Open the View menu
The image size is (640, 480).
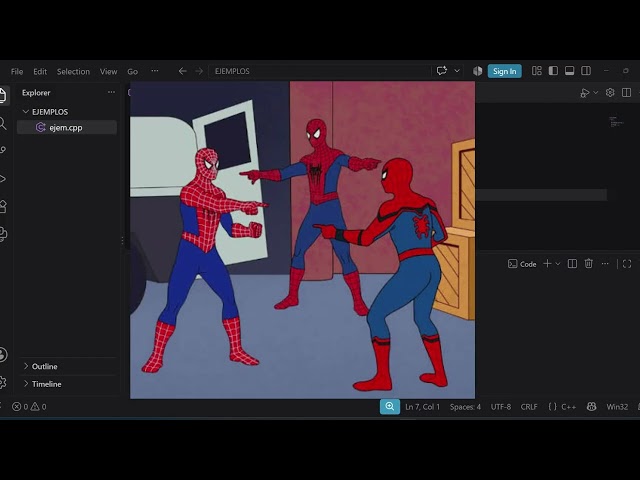[x=109, y=71]
